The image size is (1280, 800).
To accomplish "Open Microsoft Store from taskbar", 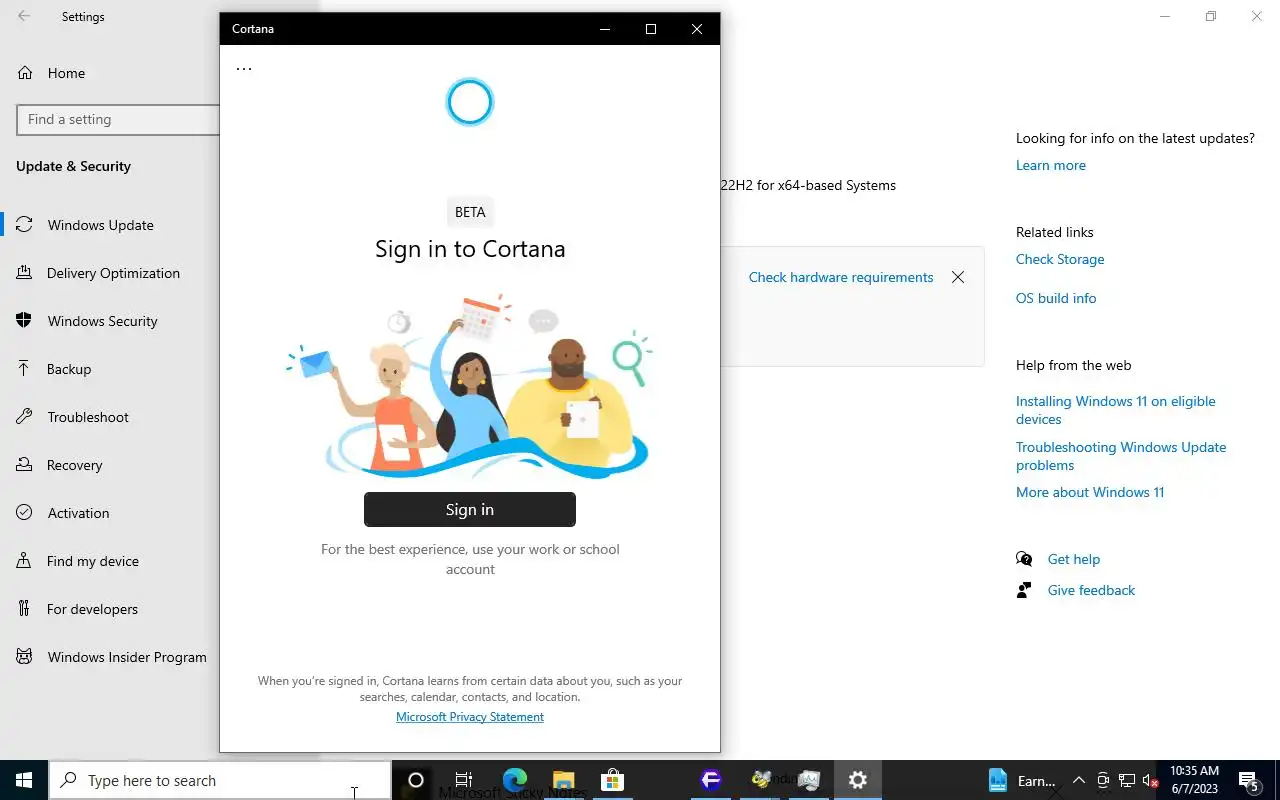I will click(612, 780).
